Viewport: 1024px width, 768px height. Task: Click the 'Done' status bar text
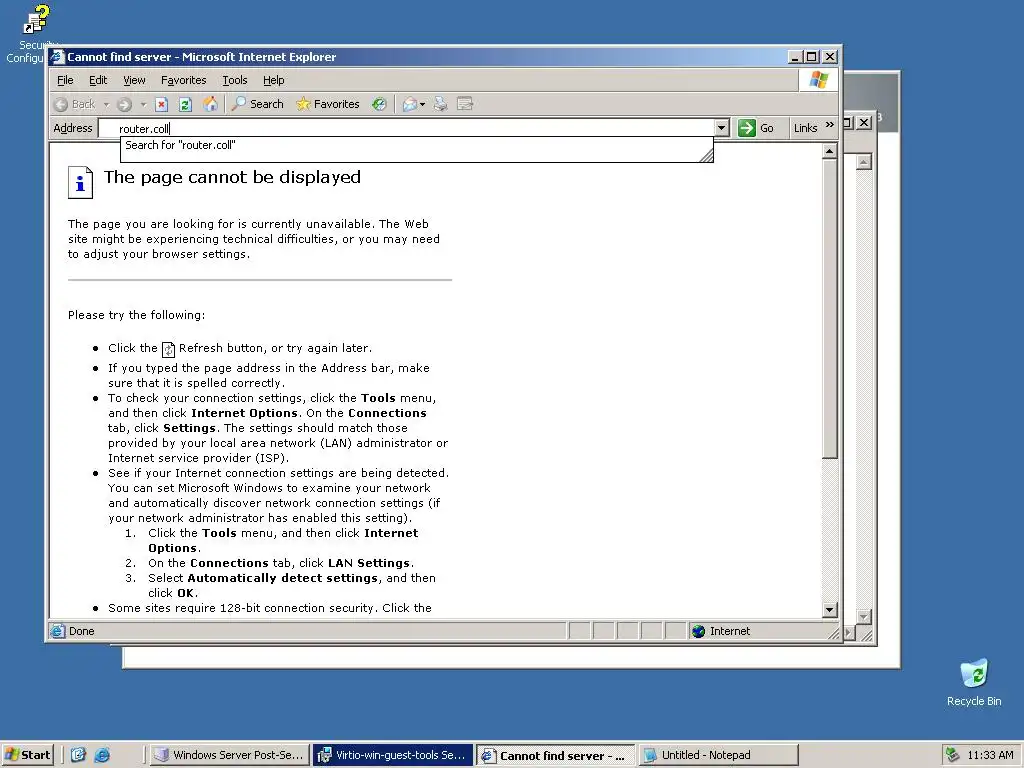point(82,631)
